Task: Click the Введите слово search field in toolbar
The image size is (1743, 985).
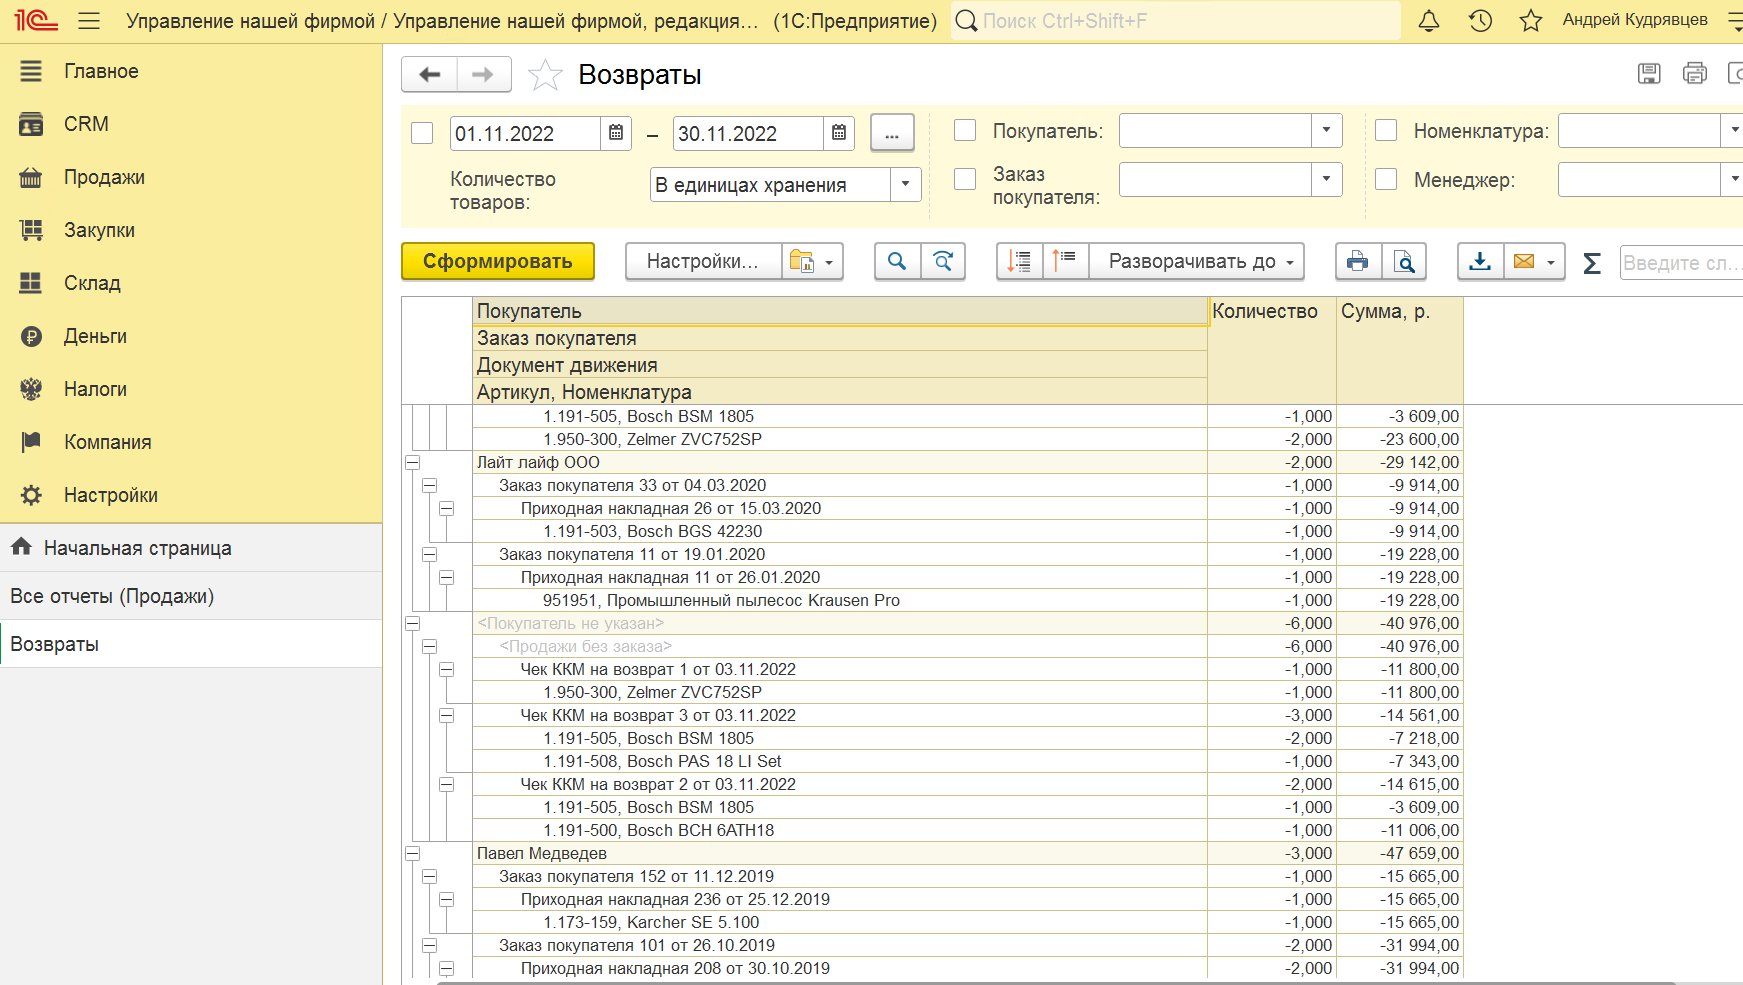Action: pos(1681,262)
